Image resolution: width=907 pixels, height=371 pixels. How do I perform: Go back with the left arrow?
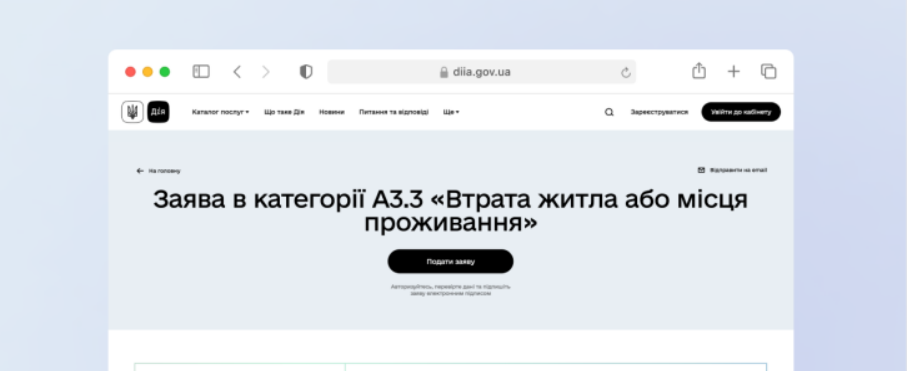[x=237, y=72]
